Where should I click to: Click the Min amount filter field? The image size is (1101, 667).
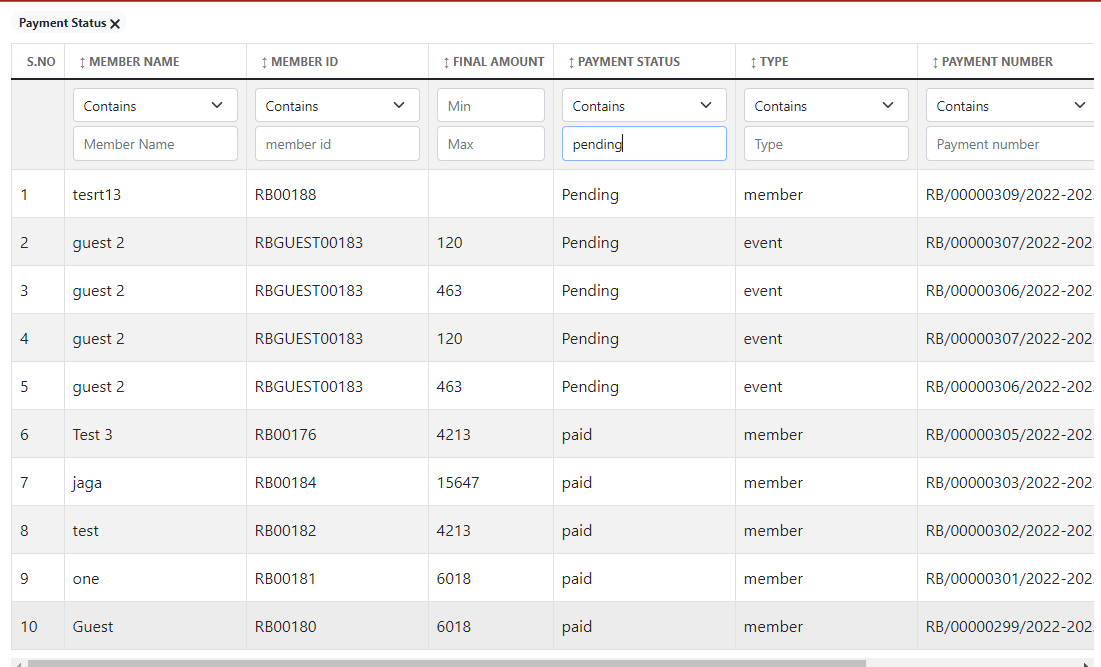tap(490, 104)
